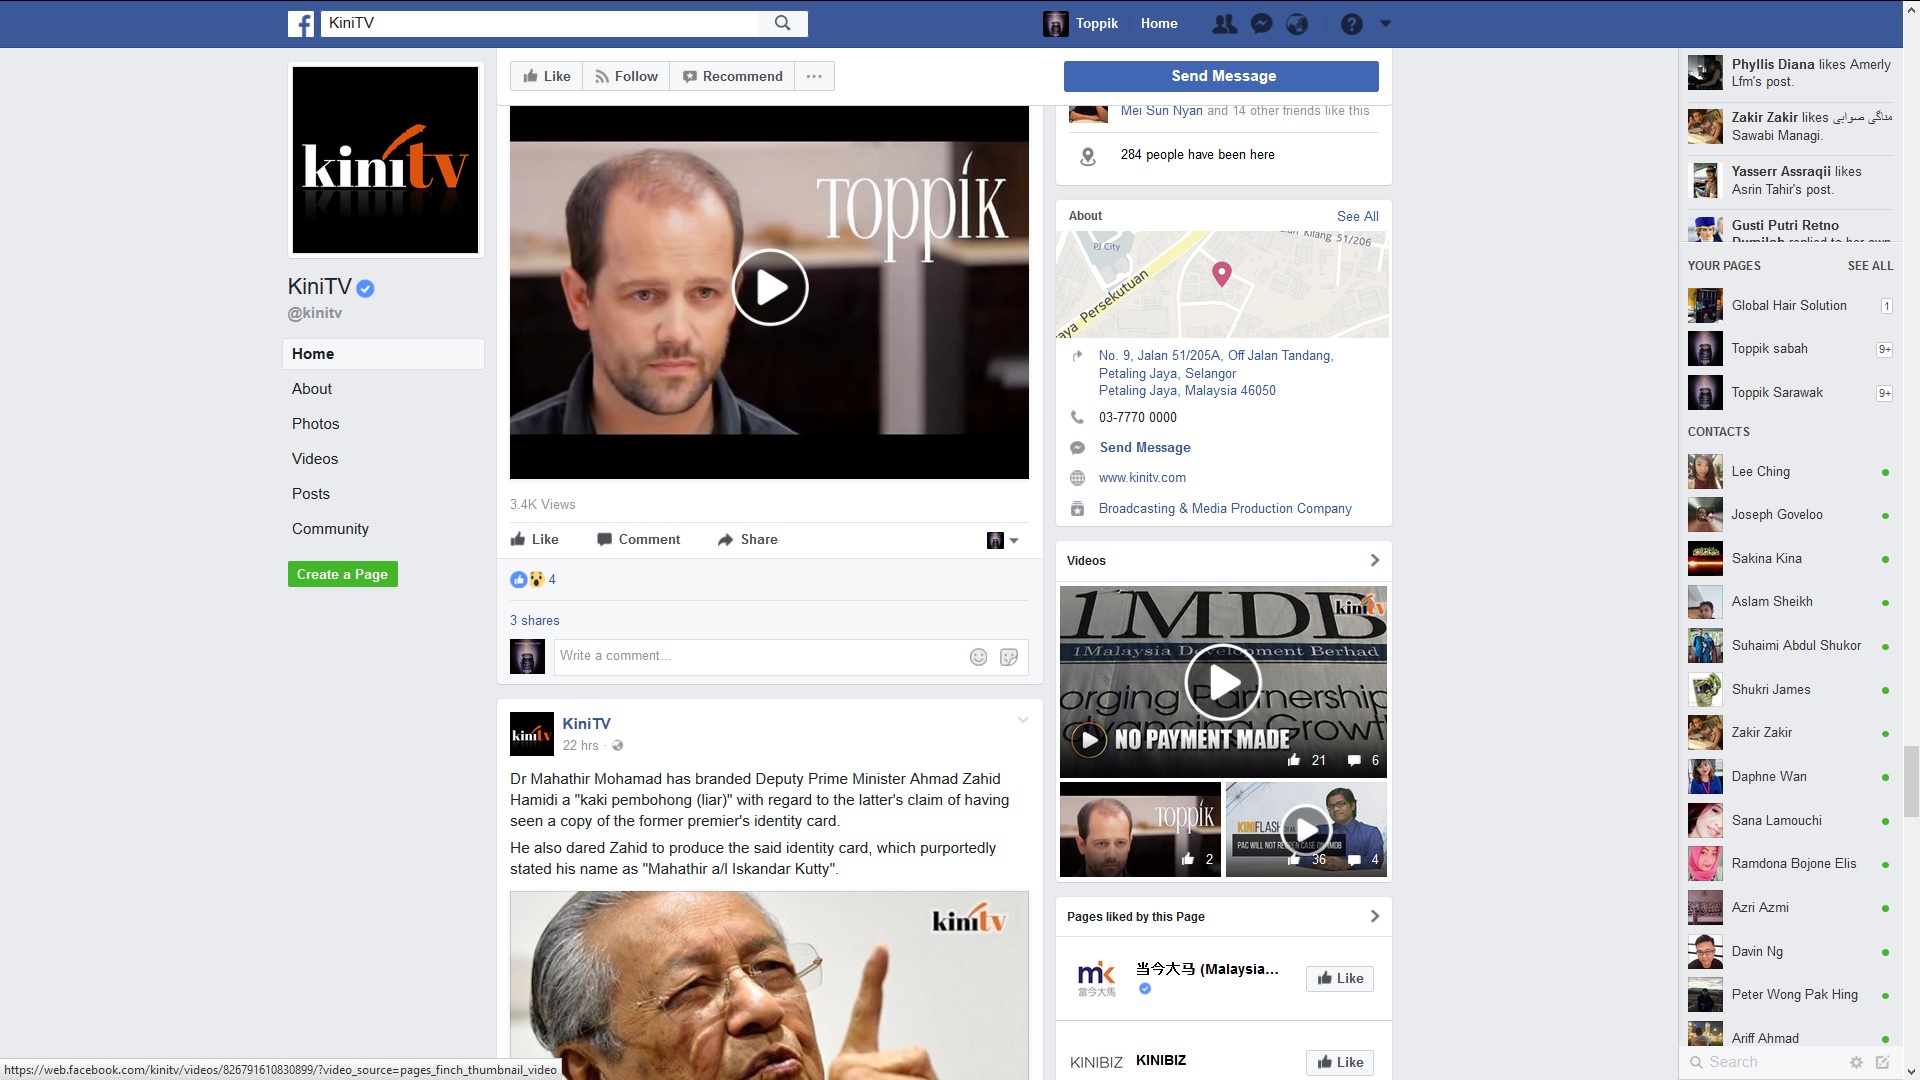Open the 3 shares link
Screen dimensions: 1920x1080
535,620
